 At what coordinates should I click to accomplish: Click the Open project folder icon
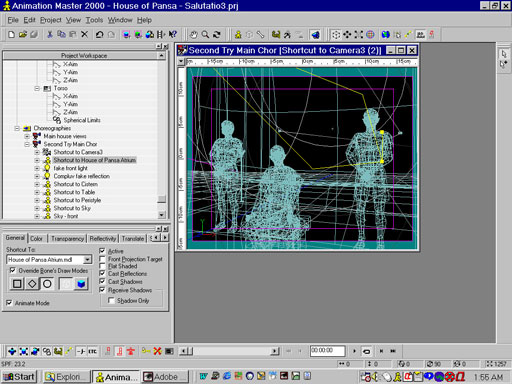23,34
